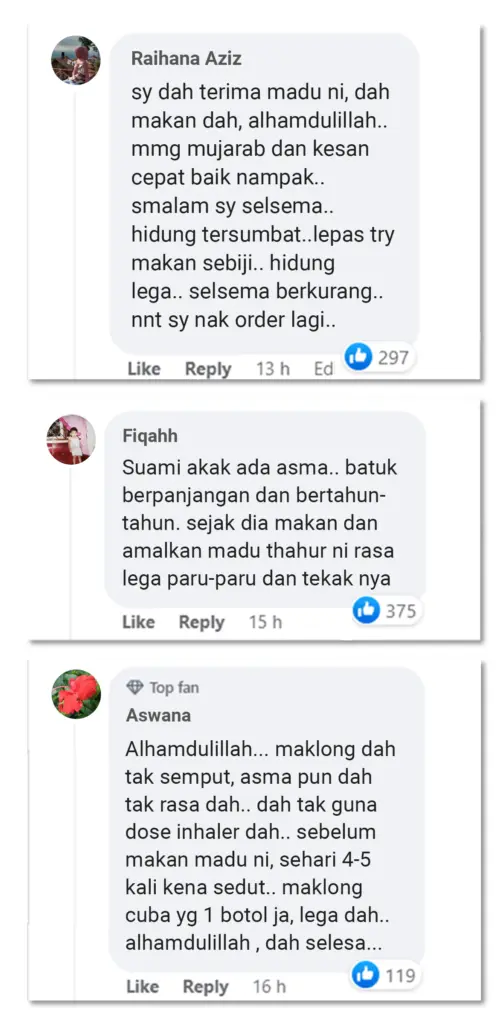Click the like reaction icon showing 375
504x1024 pixels.
click(366, 610)
